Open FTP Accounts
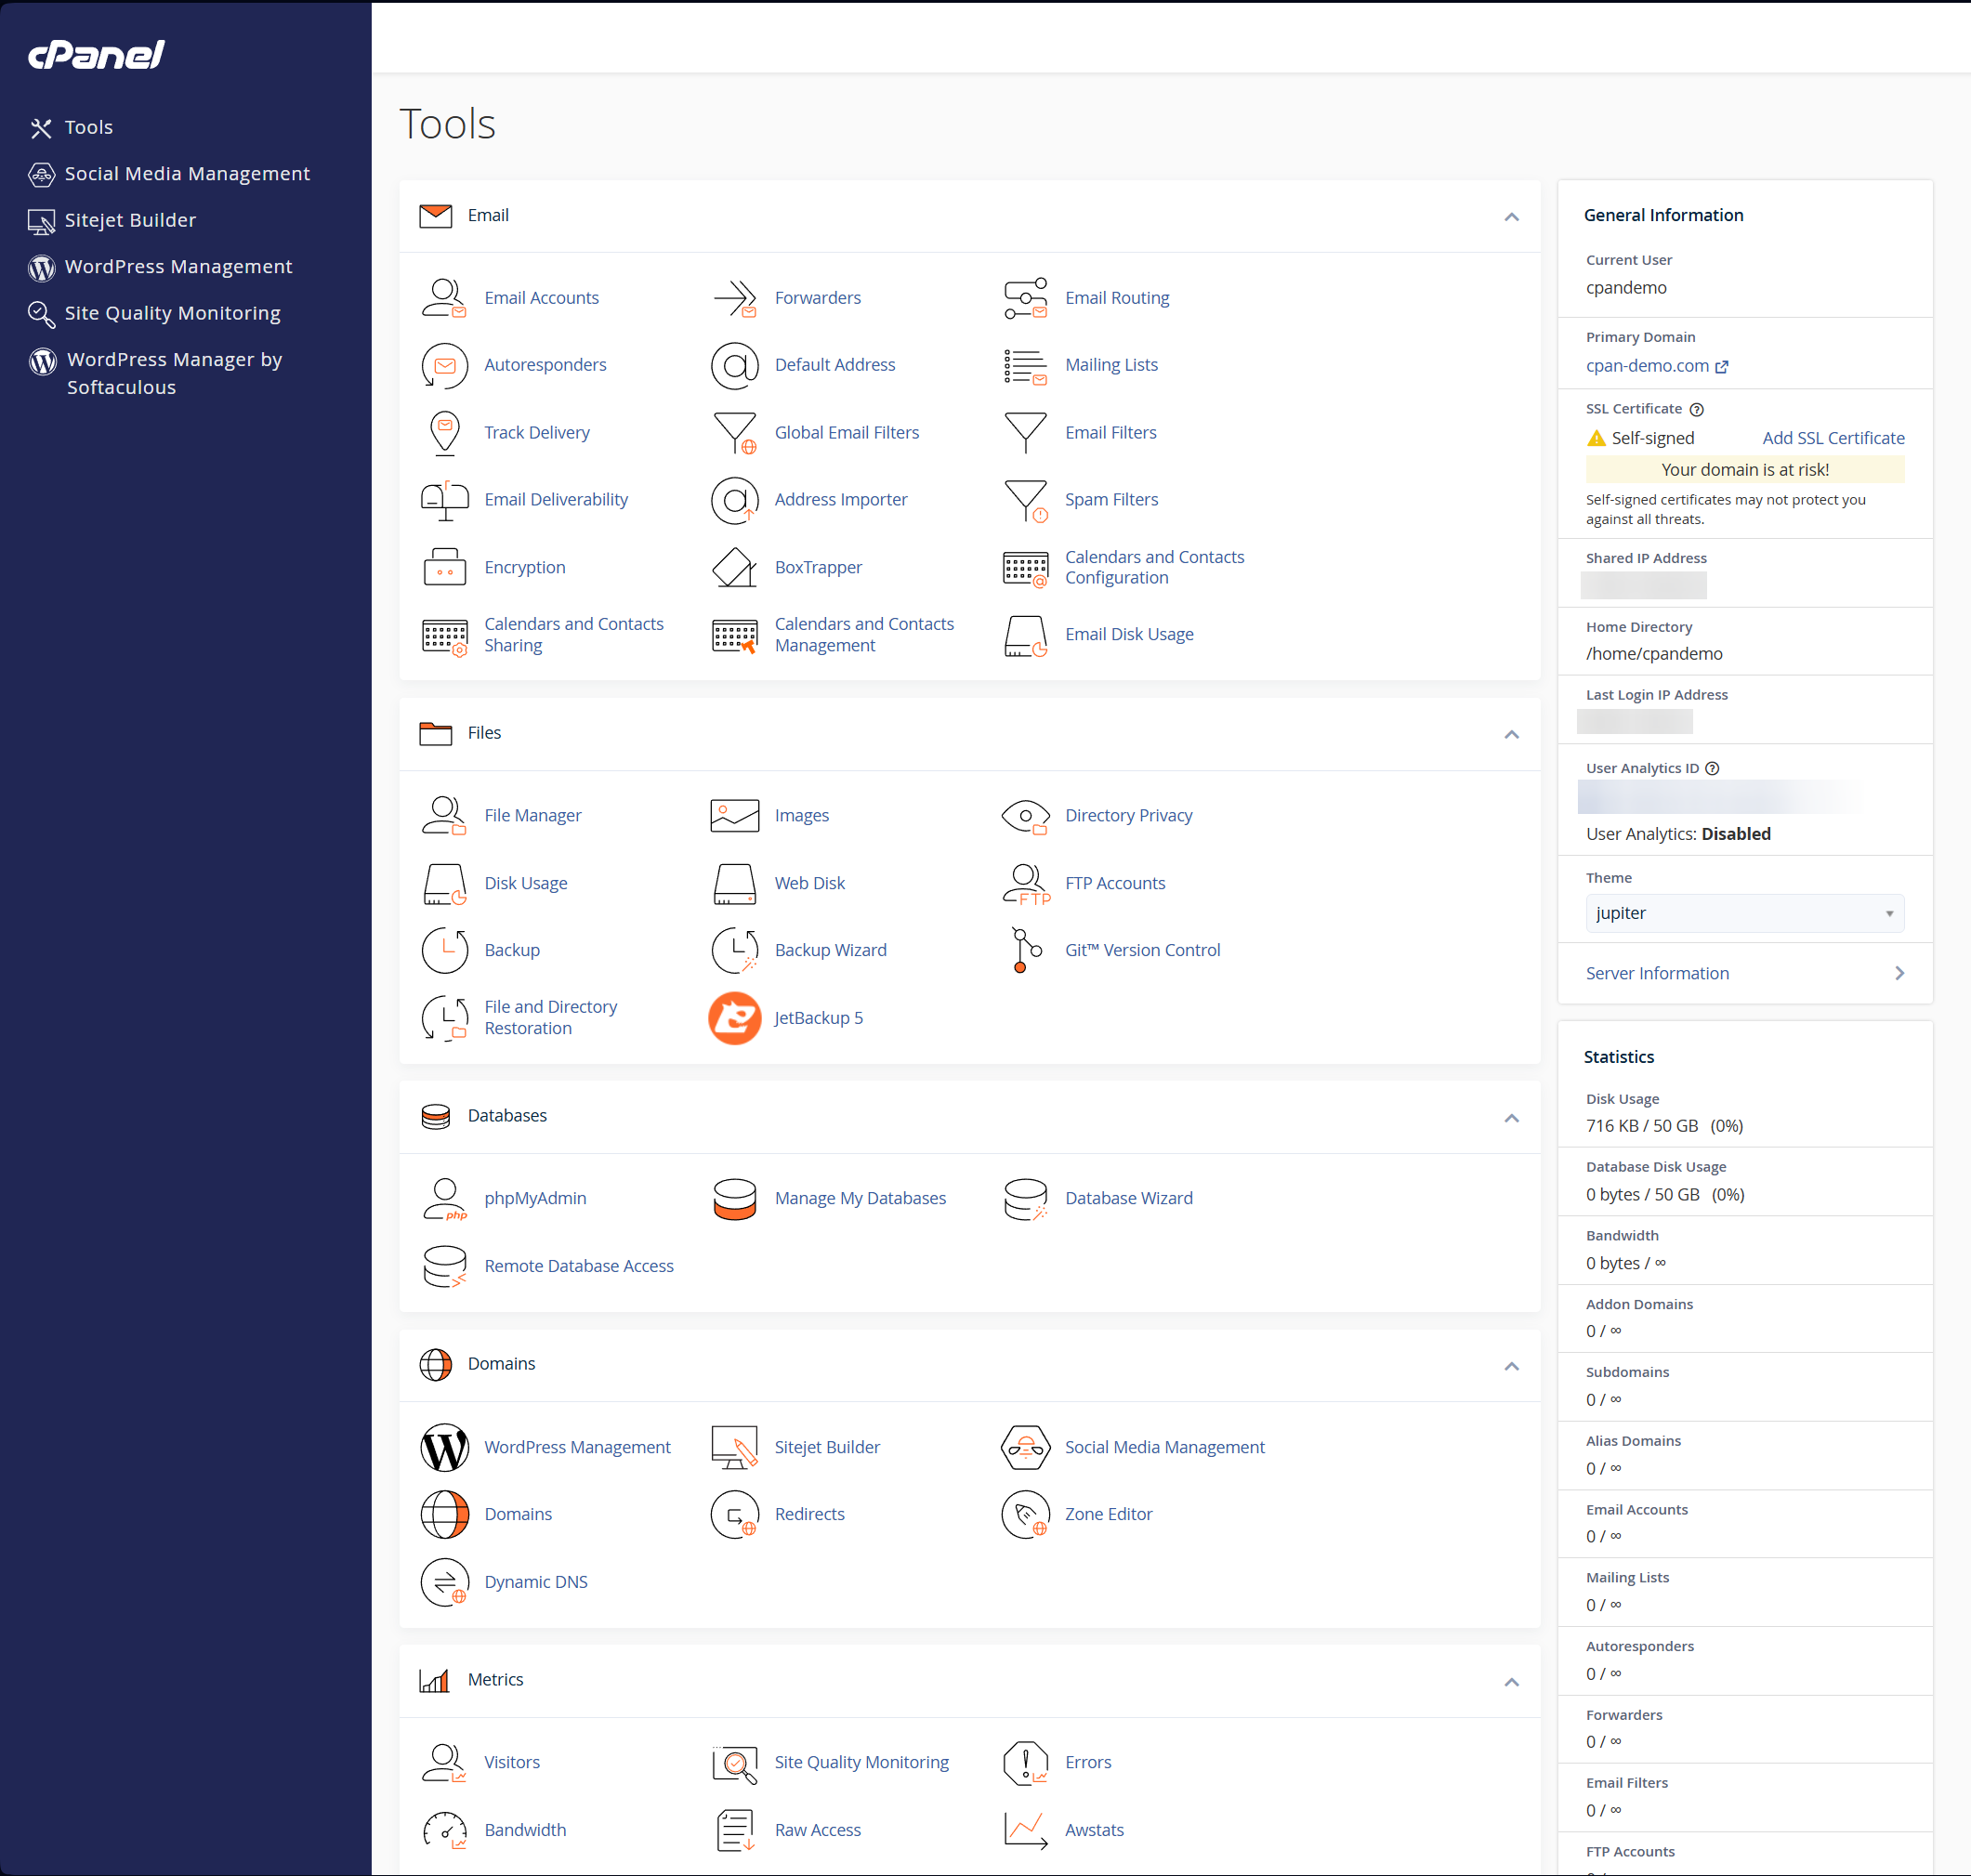The image size is (1971, 1876). click(x=1115, y=882)
